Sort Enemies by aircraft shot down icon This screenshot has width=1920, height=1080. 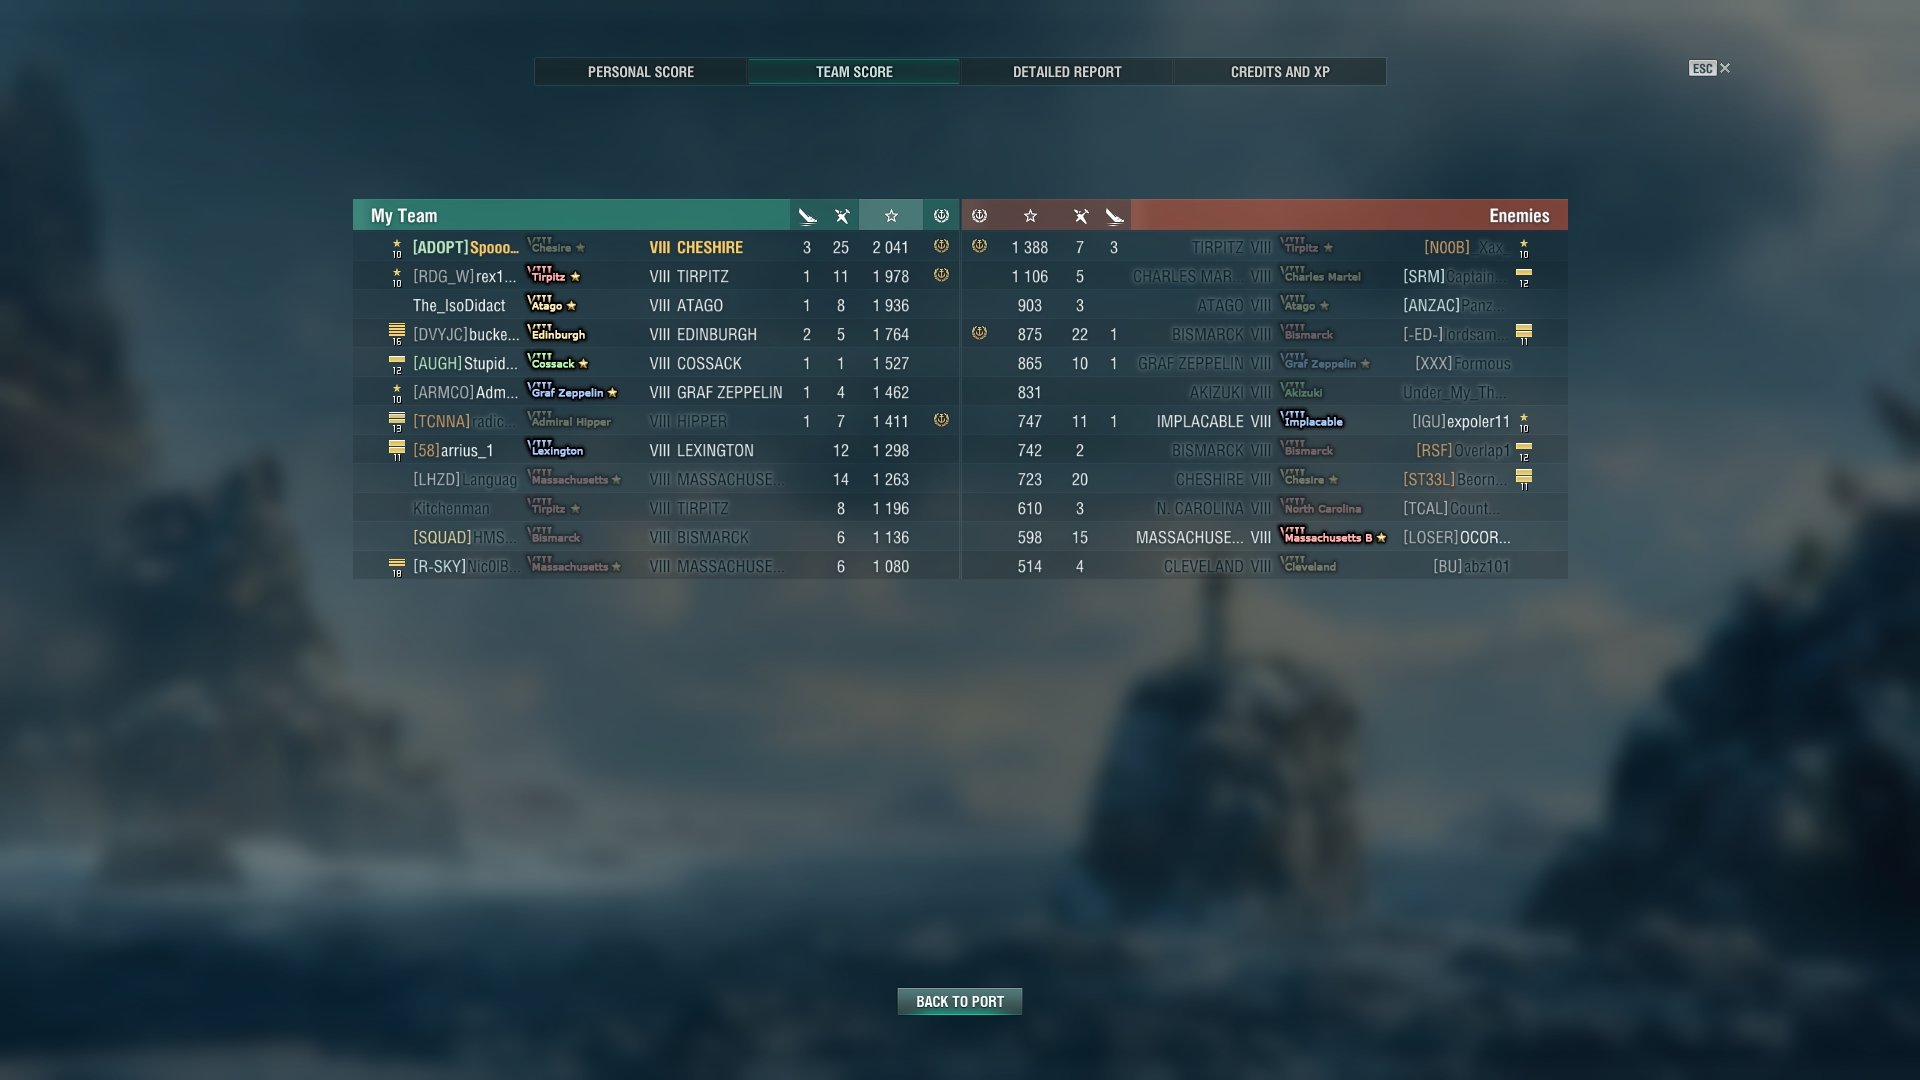[1080, 216]
